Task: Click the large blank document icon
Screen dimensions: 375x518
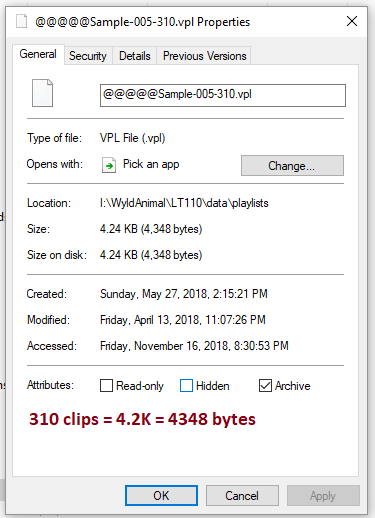Action: (42, 93)
